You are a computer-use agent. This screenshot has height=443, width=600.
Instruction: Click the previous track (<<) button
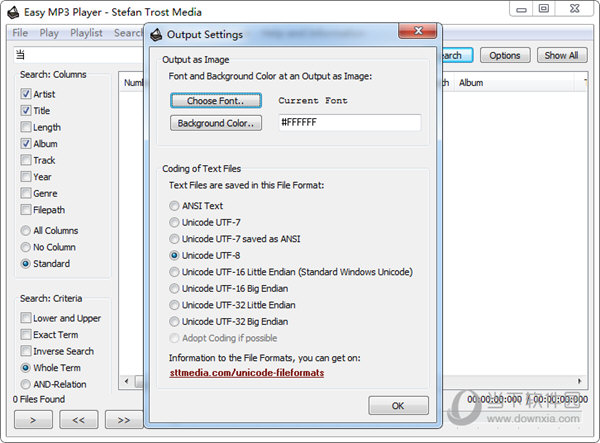(78, 420)
